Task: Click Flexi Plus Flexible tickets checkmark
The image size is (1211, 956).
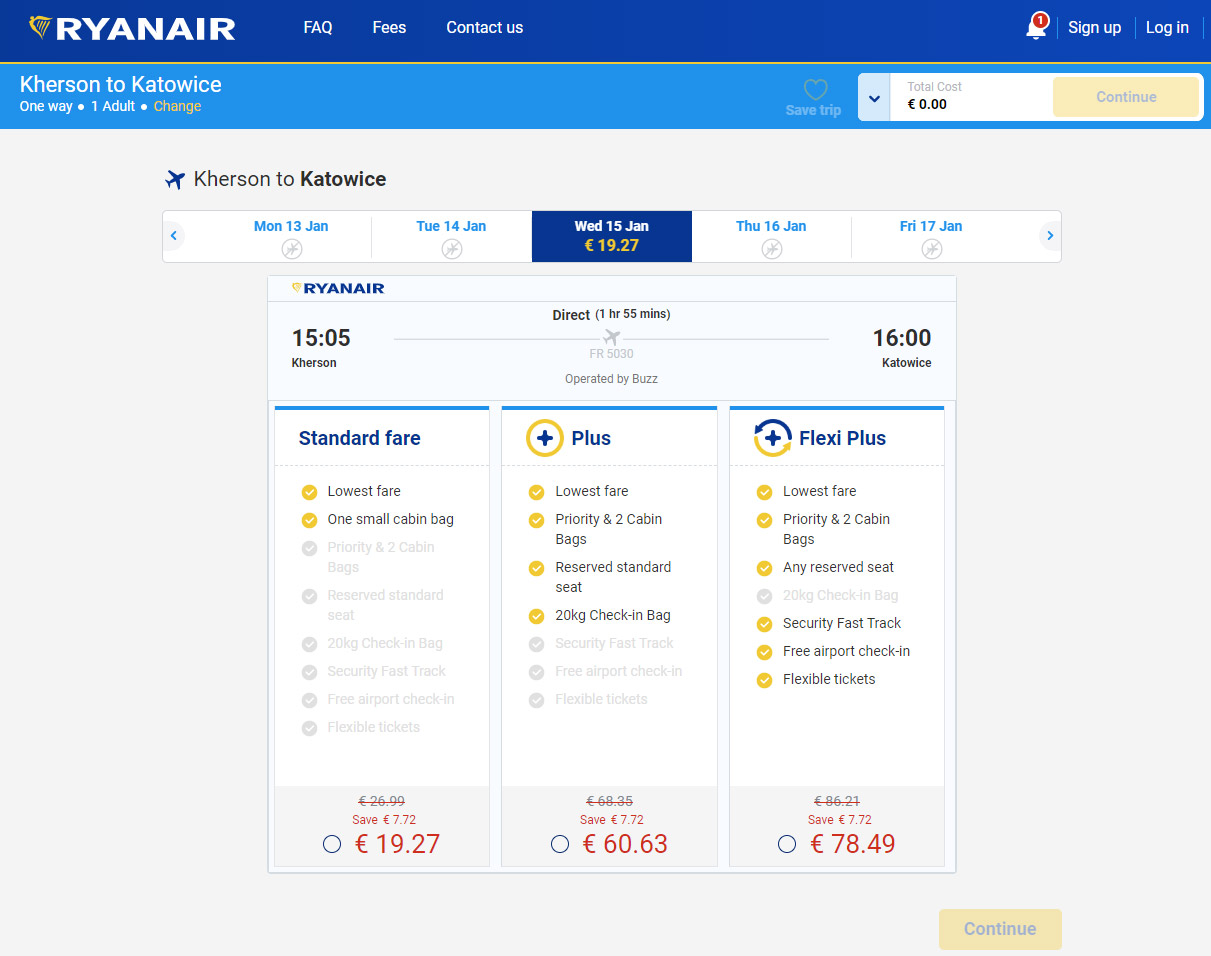Action: (764, 679)
